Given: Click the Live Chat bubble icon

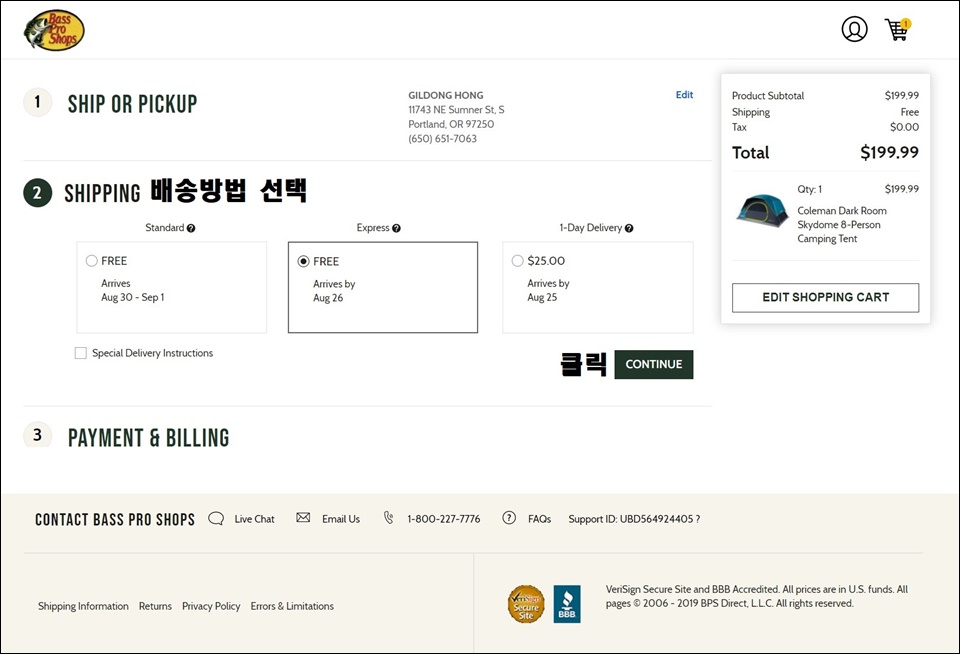Looking at the screenshot, I should point(216,519).
